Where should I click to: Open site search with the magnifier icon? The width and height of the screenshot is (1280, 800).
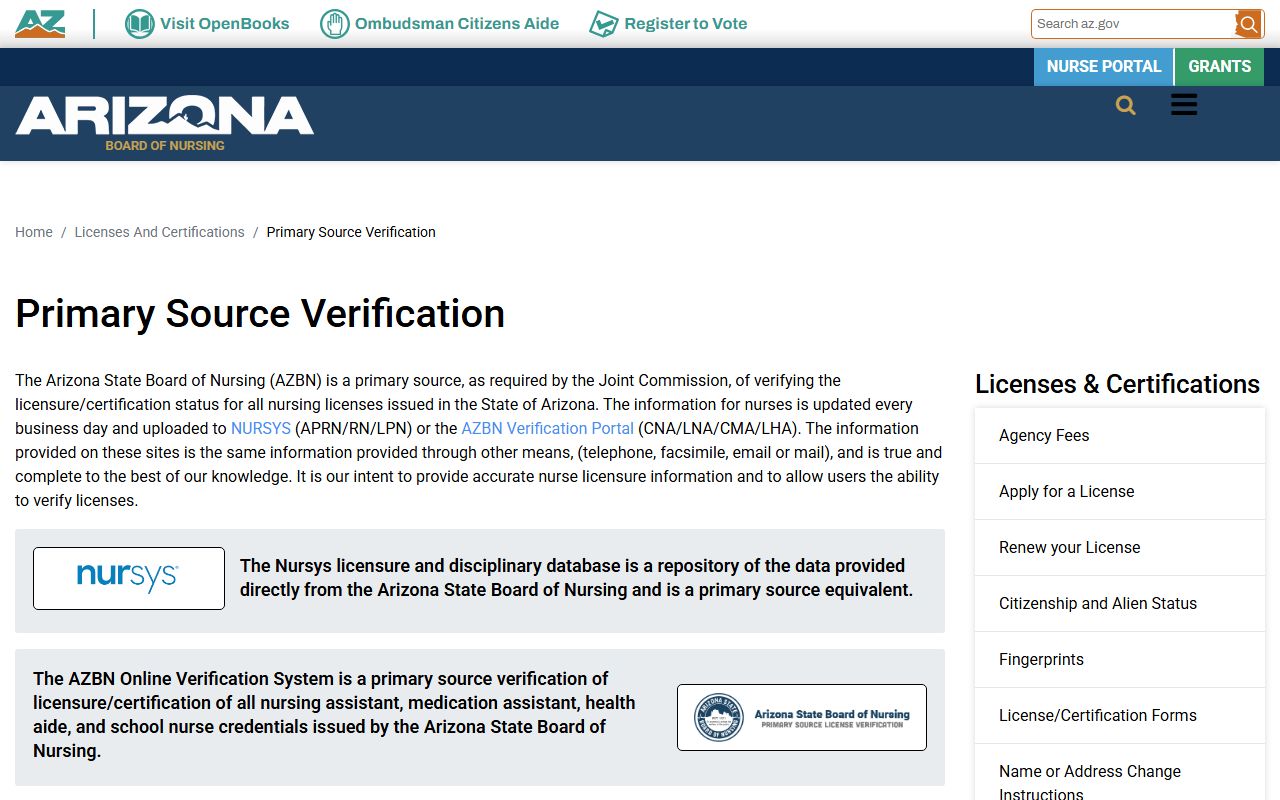click(x=1126, y=105)
